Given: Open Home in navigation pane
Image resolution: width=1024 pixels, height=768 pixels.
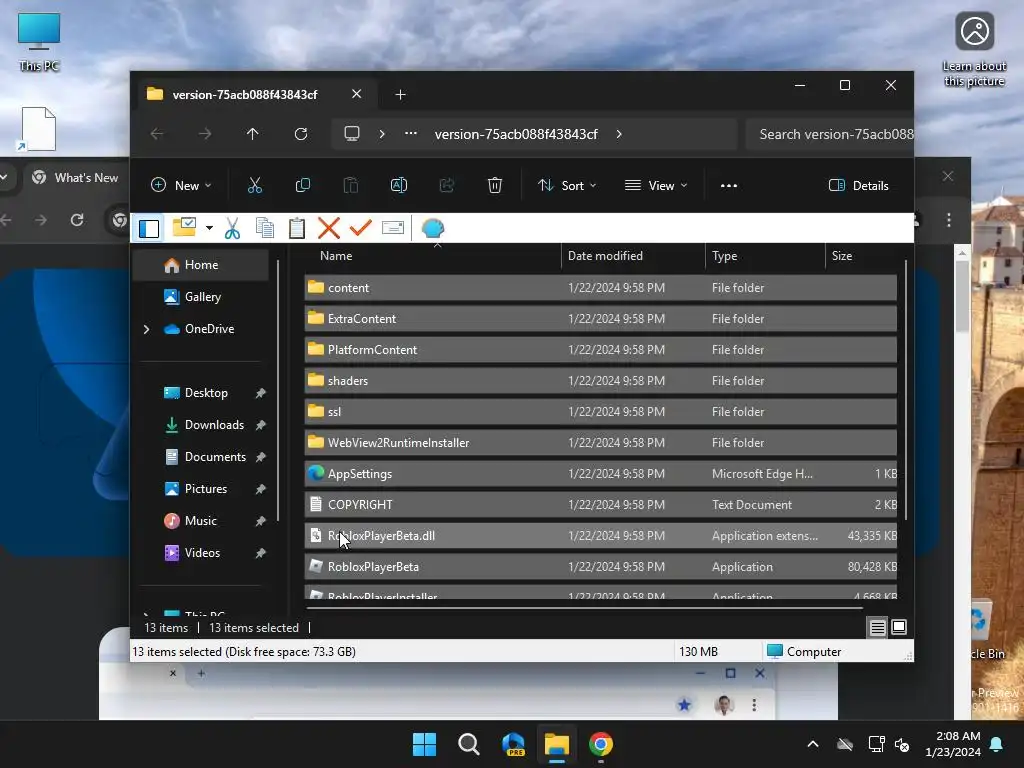Looking at the screenshot, I should coord(200,264).
